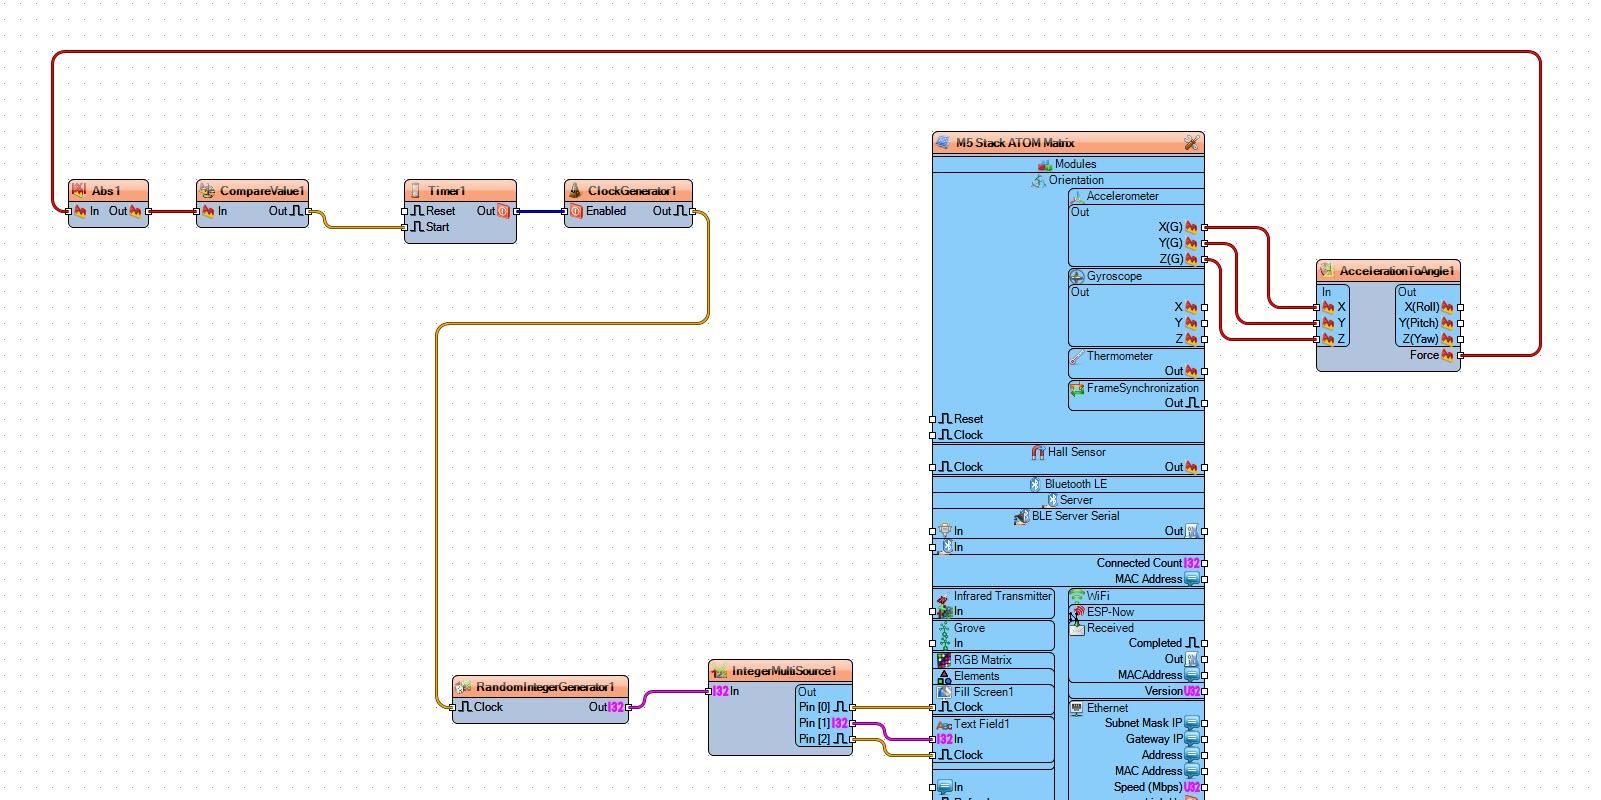Click the Orientation icon
The image size is (1601, 800).
(1039, 180)
